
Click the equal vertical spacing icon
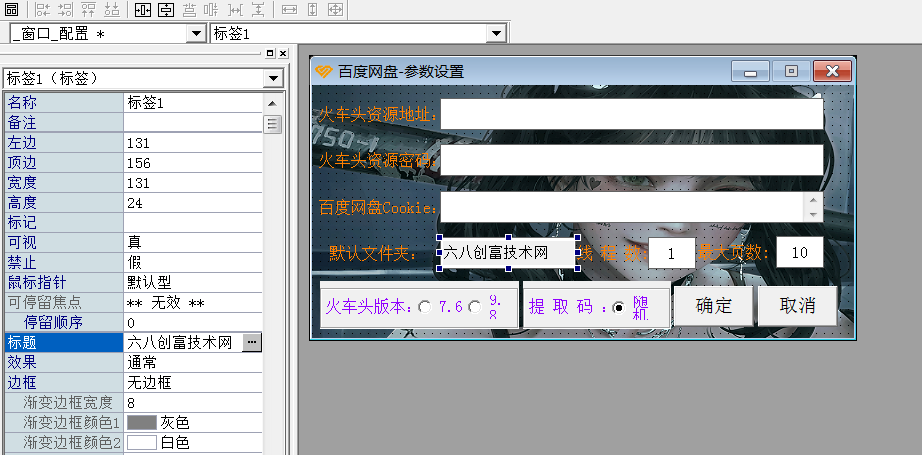coord(258,9)
